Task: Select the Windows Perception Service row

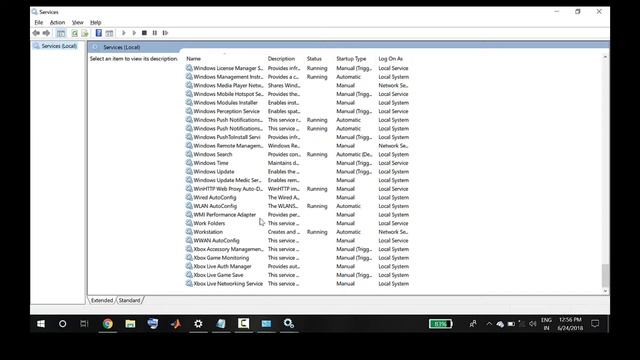Action: click(298, 111)
